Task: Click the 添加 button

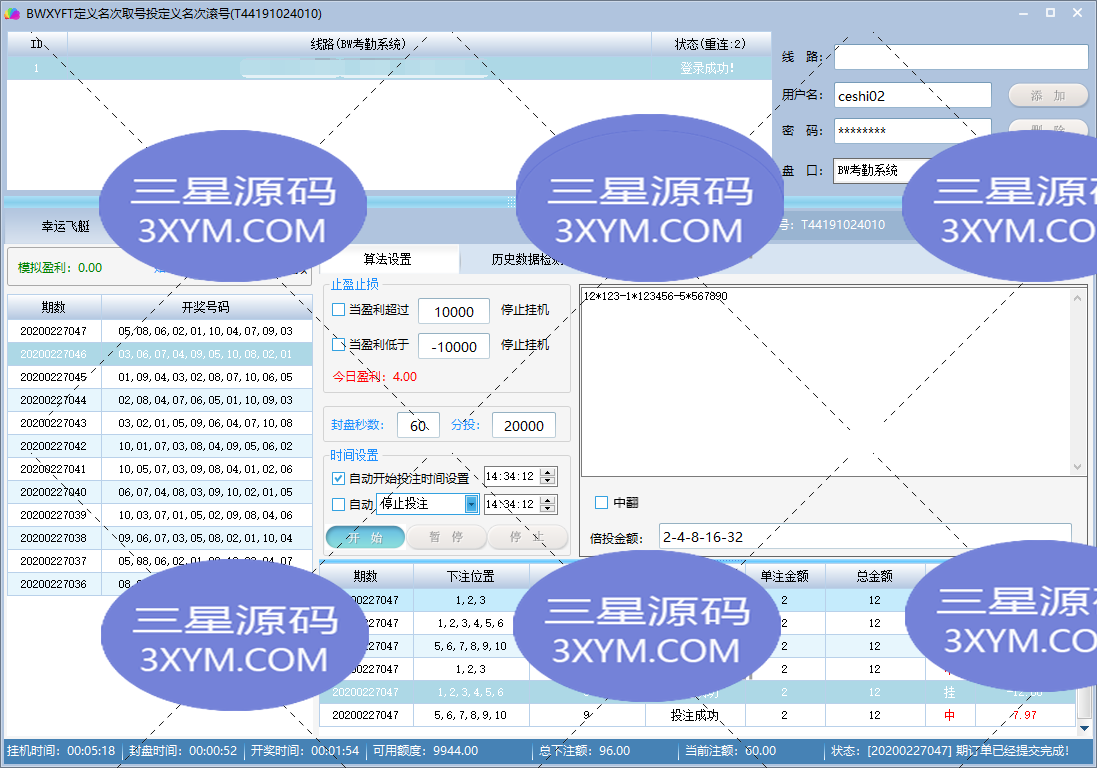Action: point(1047,96)
